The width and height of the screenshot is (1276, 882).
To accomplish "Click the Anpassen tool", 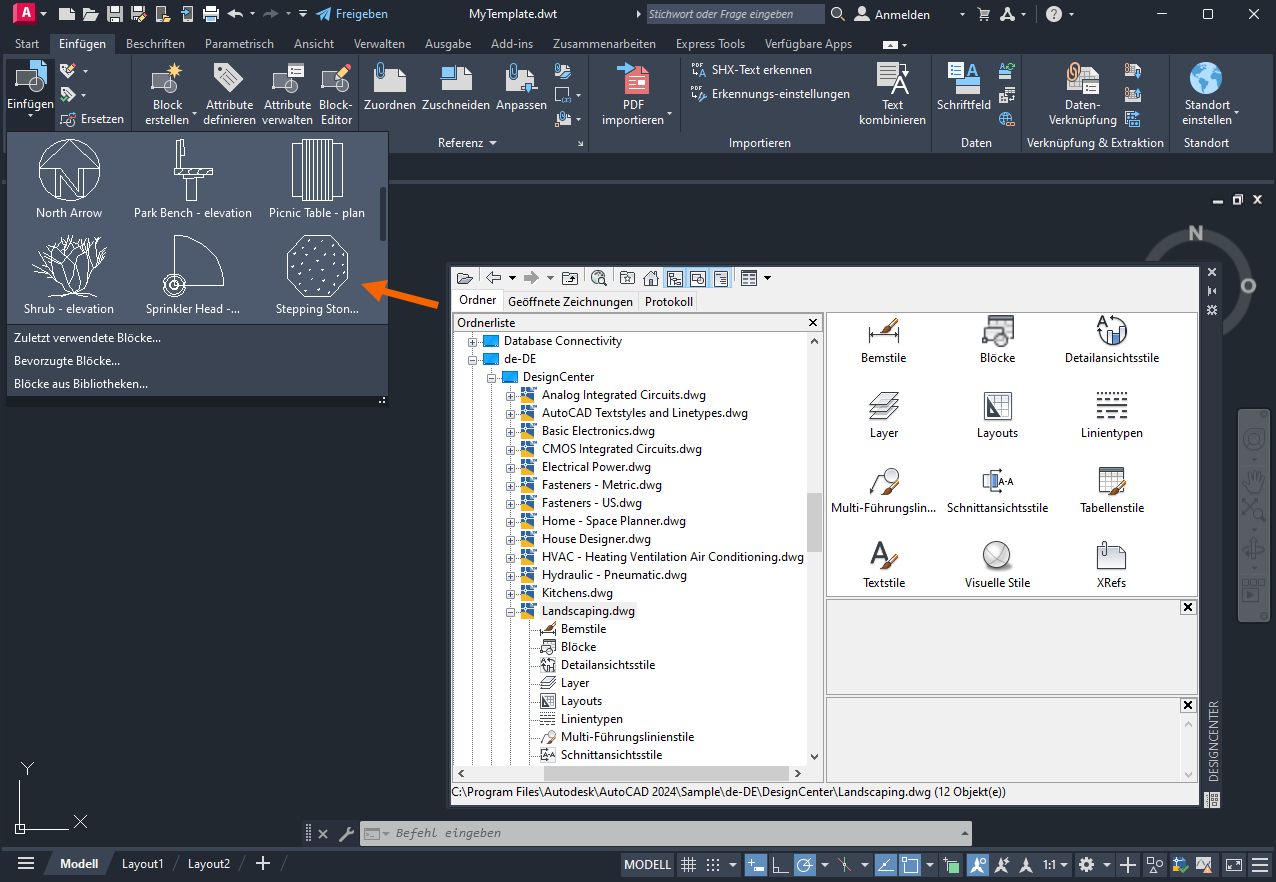I will tap(522, 87).
